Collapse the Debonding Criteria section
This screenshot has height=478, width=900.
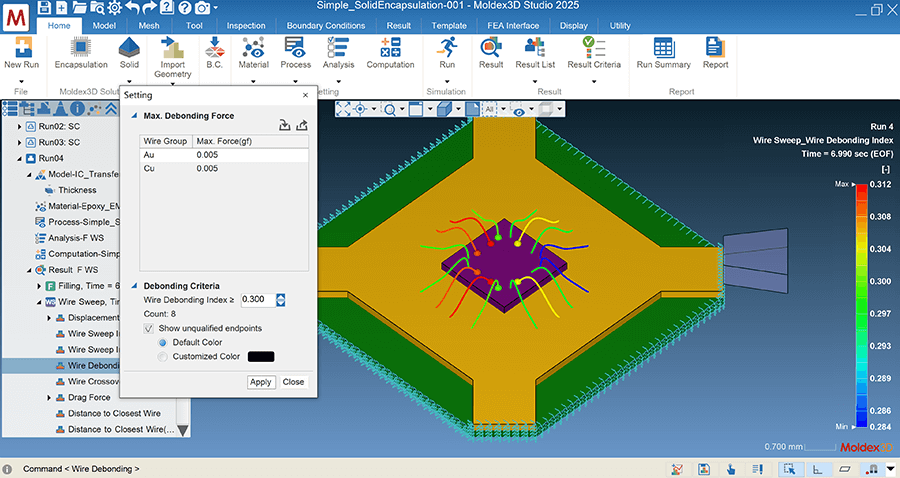click(x=134, y=285)
